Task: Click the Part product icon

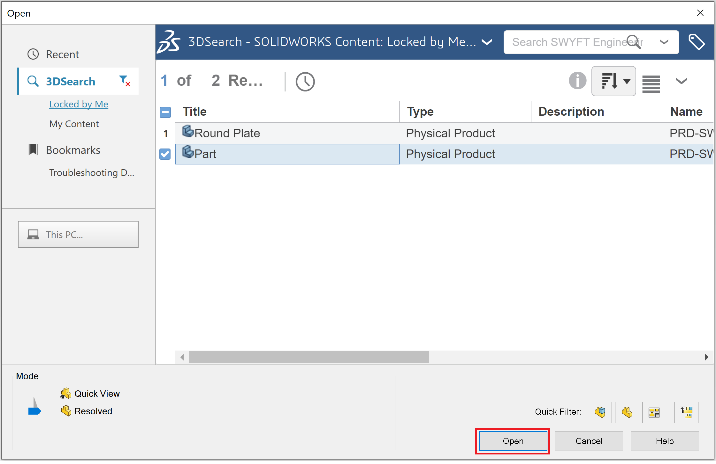Action: click(188, 152)
